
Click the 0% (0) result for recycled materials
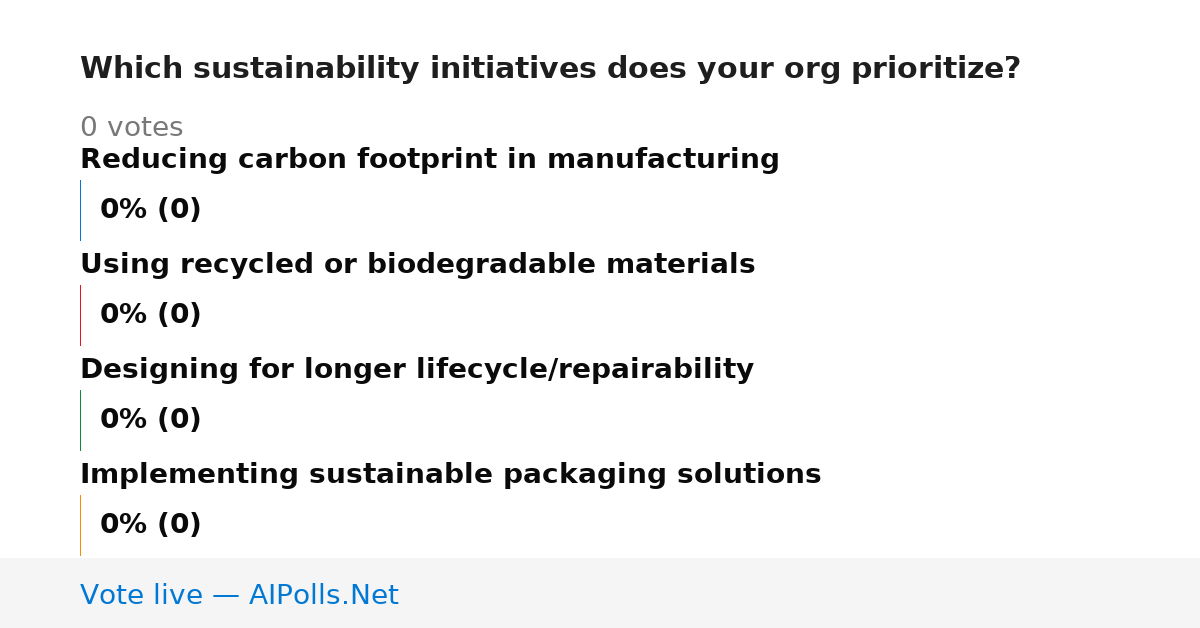tap(150, 315)
